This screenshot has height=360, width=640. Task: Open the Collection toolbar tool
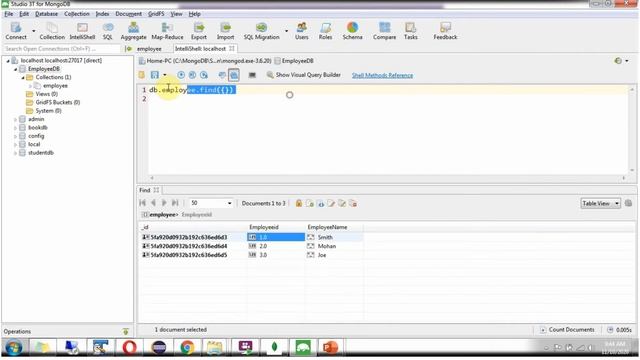[x=52, y=31]
